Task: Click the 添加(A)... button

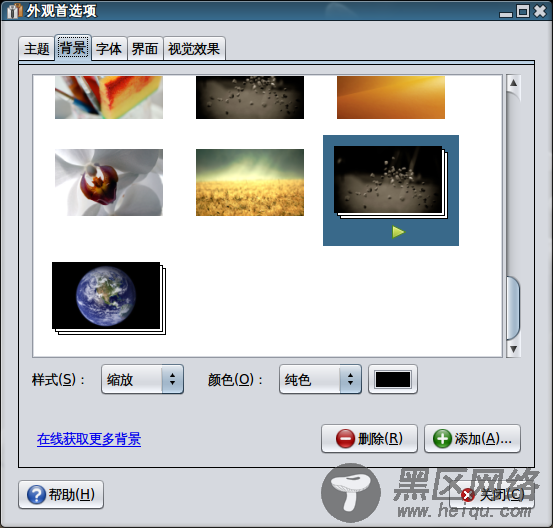Action: (x=472, y=439)
